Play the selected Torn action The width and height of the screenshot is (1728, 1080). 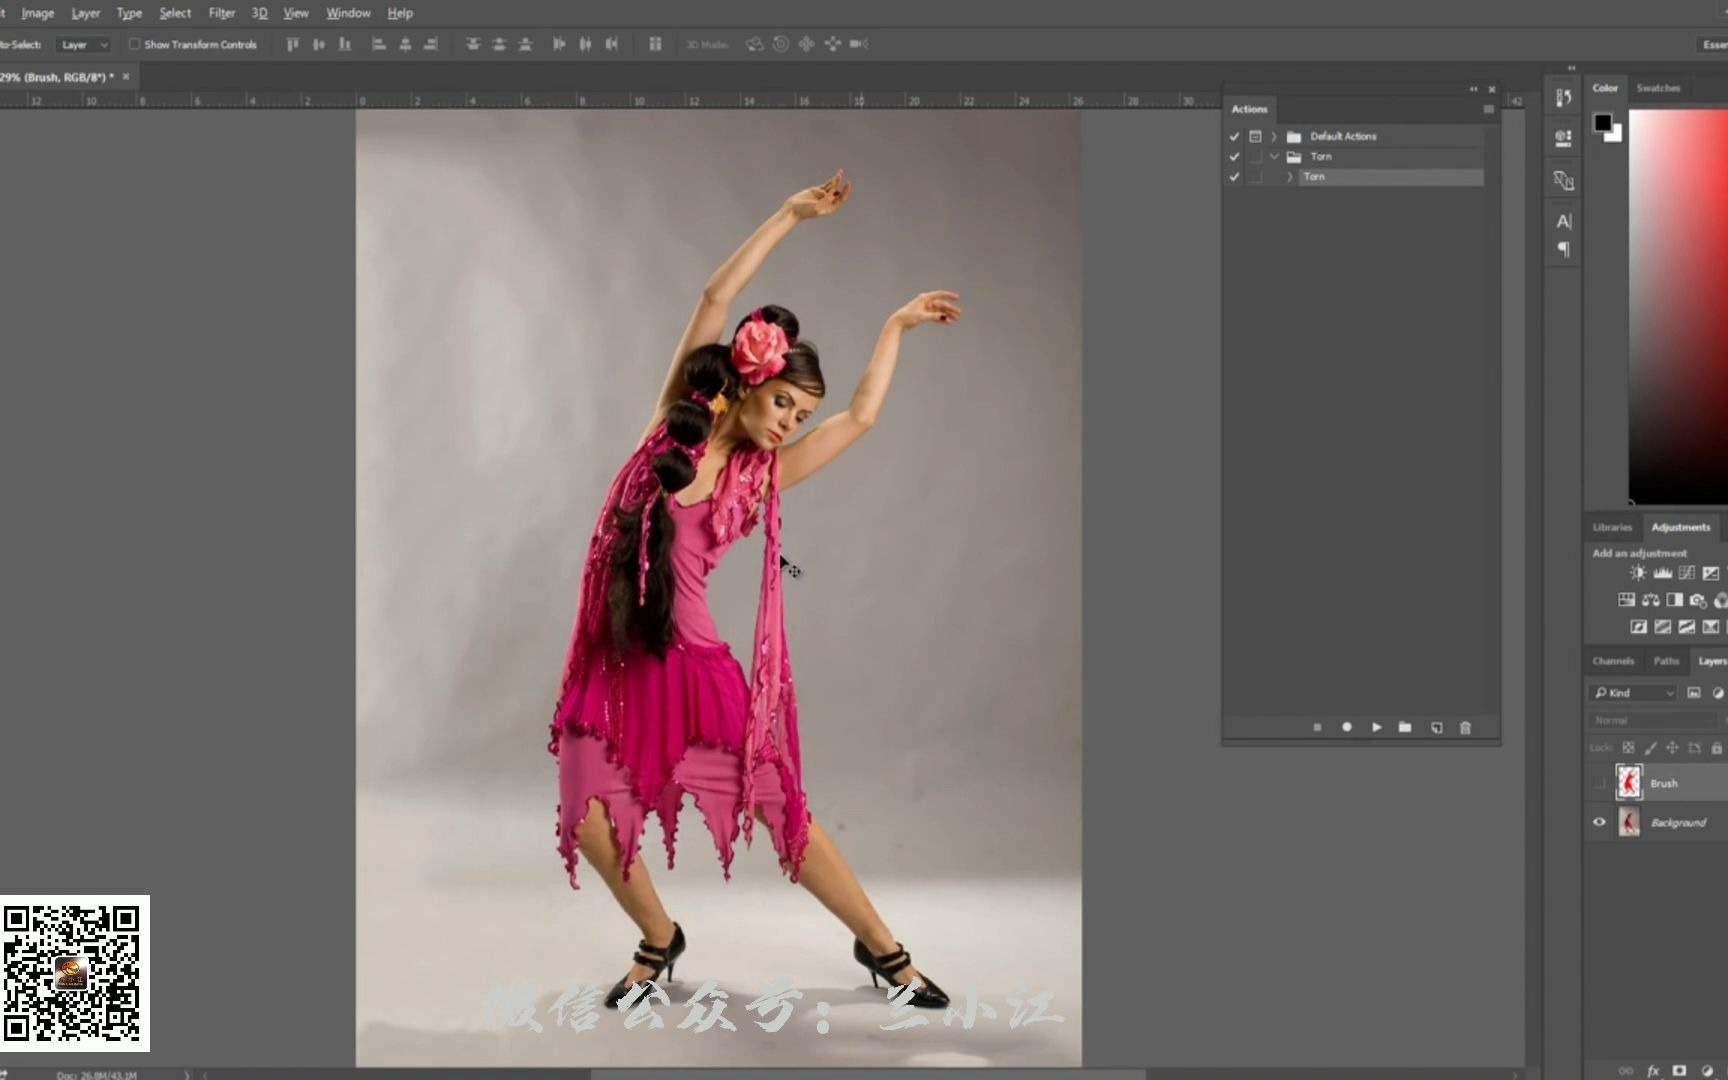coord(1377,728)
